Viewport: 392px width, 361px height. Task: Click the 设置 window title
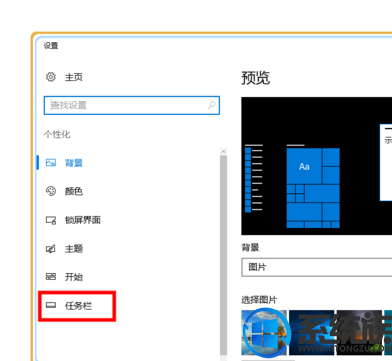pyautogui.click(x=51, y=46)
